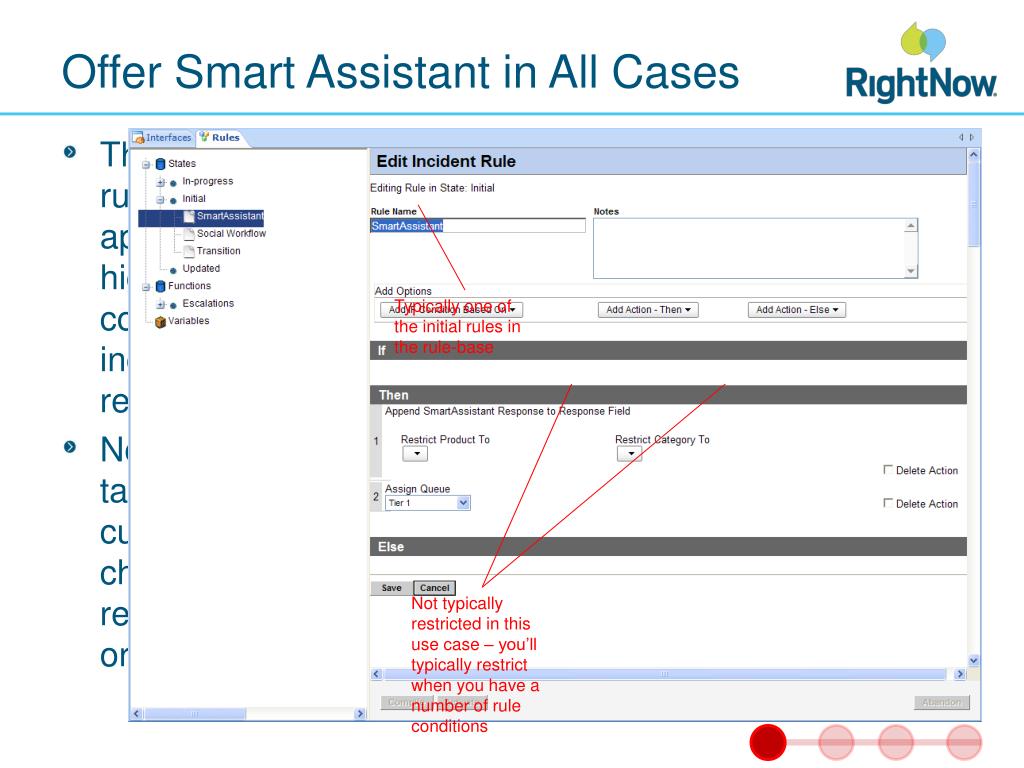The width and height of the screenshot is (1024, 768).
Task: Open the Add IF Condition Based On dropdown
Action: [451, 310]
